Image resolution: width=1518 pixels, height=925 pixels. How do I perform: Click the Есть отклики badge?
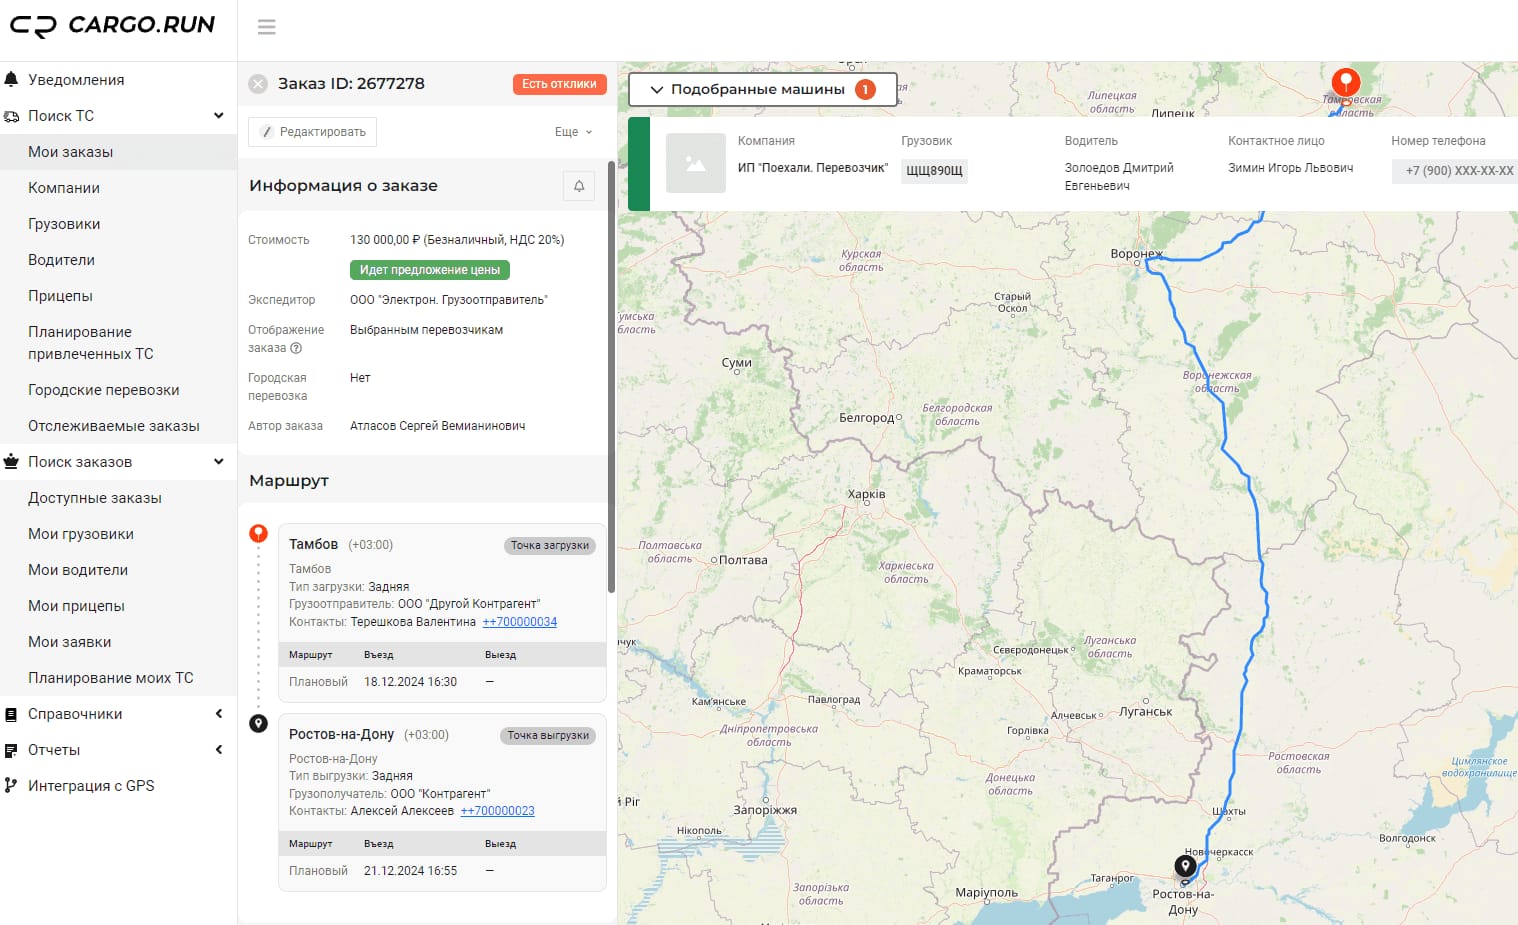tap(559, 84)
